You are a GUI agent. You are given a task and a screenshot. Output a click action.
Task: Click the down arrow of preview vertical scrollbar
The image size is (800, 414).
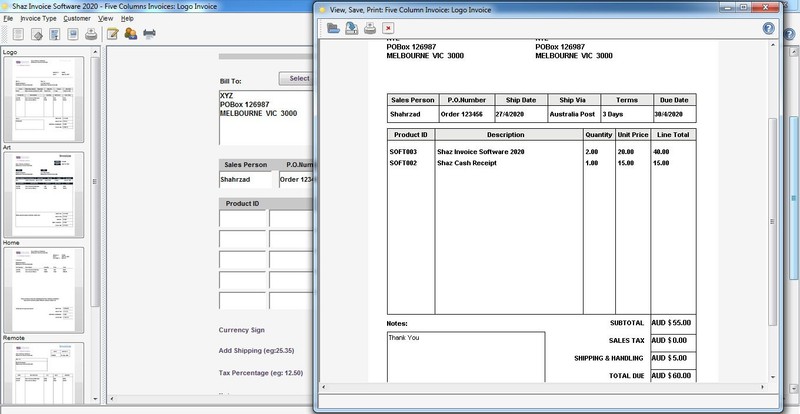pyautogui.click(x=772, y=377)
